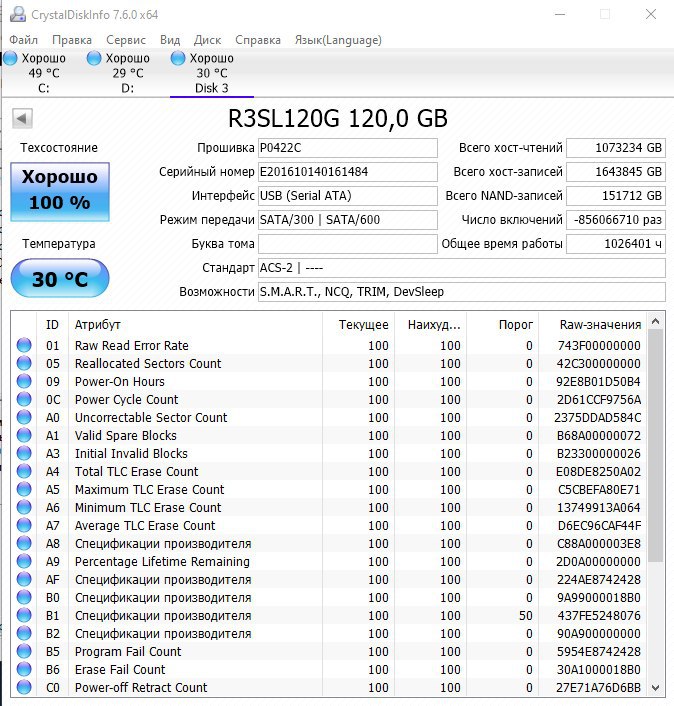
Task: Click the attribute list scroll-down arrow
Action: pyautogui.click(x=656, y=688)
